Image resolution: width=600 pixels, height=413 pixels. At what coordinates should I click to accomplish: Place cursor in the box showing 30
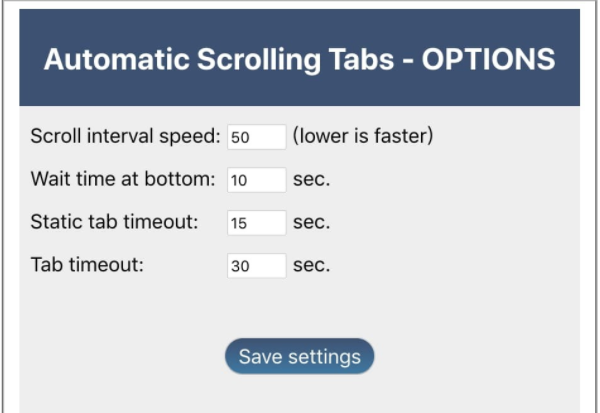[x=256, y=265]
